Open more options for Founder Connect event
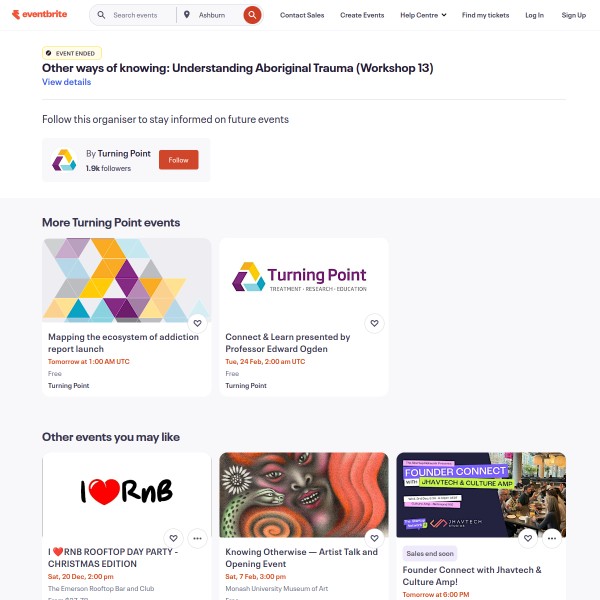600x600 pixels. pyautogui.click(x=552, y=538)
